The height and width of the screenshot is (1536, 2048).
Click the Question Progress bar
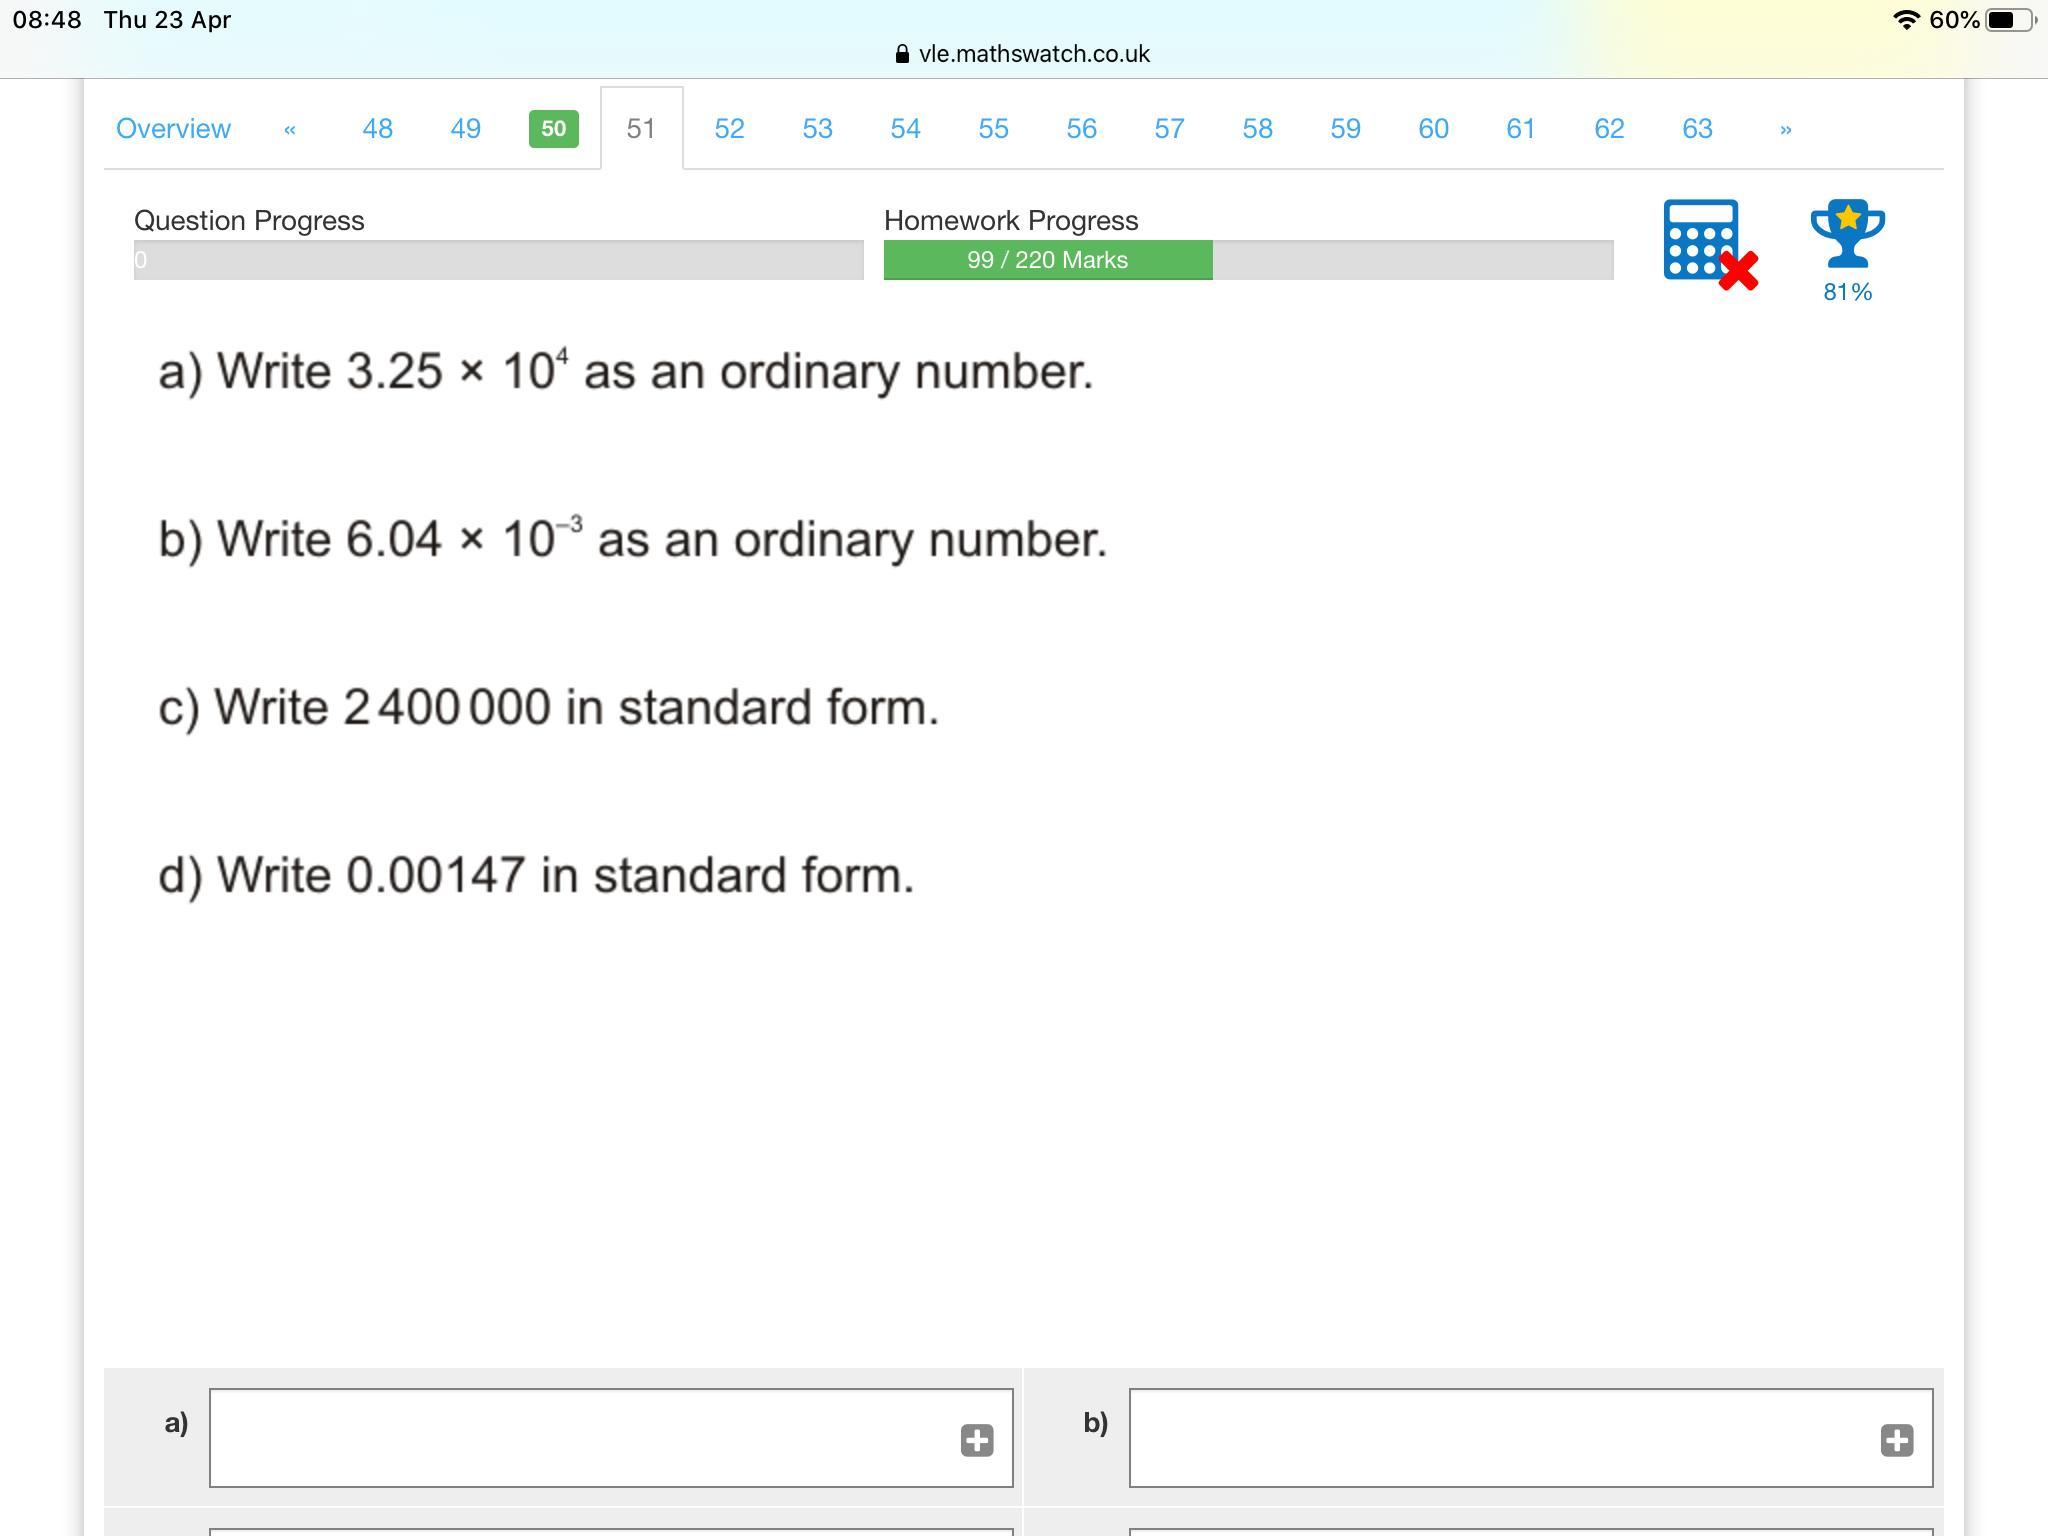click(498, 260)
